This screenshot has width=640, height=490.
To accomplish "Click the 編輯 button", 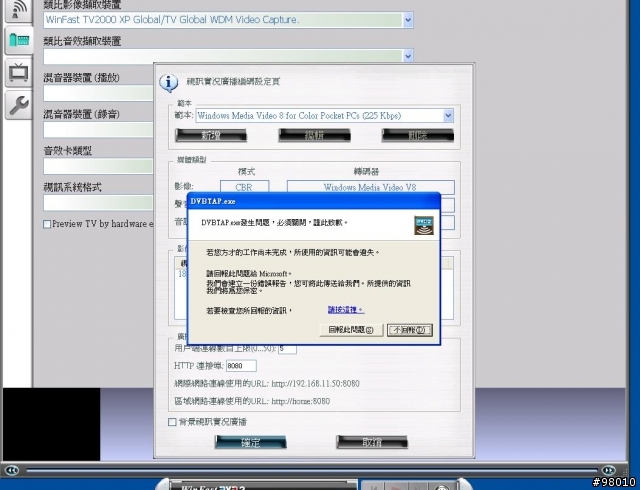I will 314,136.
